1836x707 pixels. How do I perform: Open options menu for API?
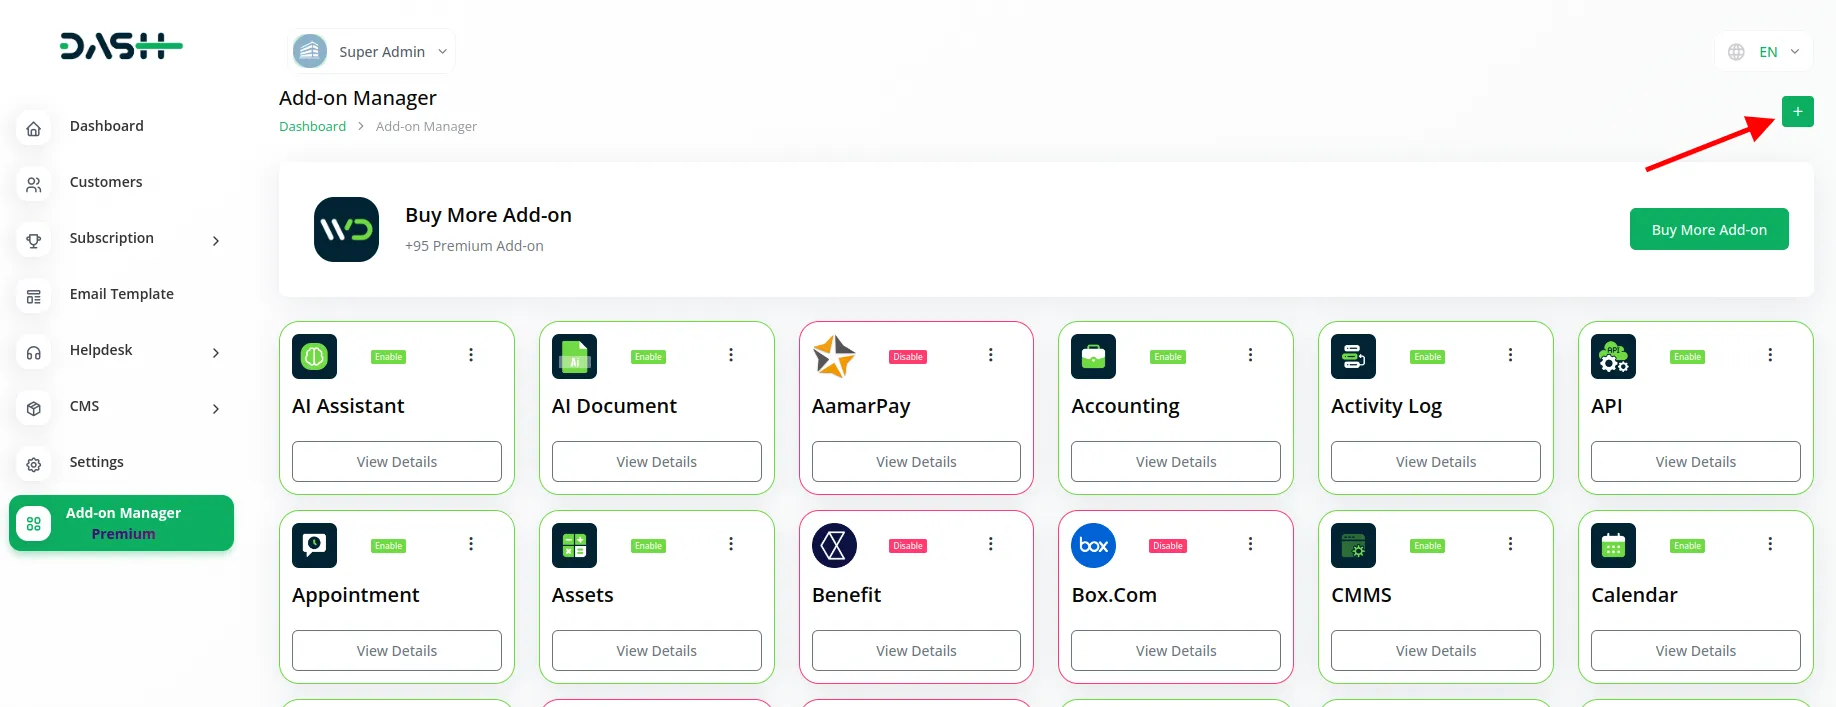pyautogui.click(x=1770, y=355)
